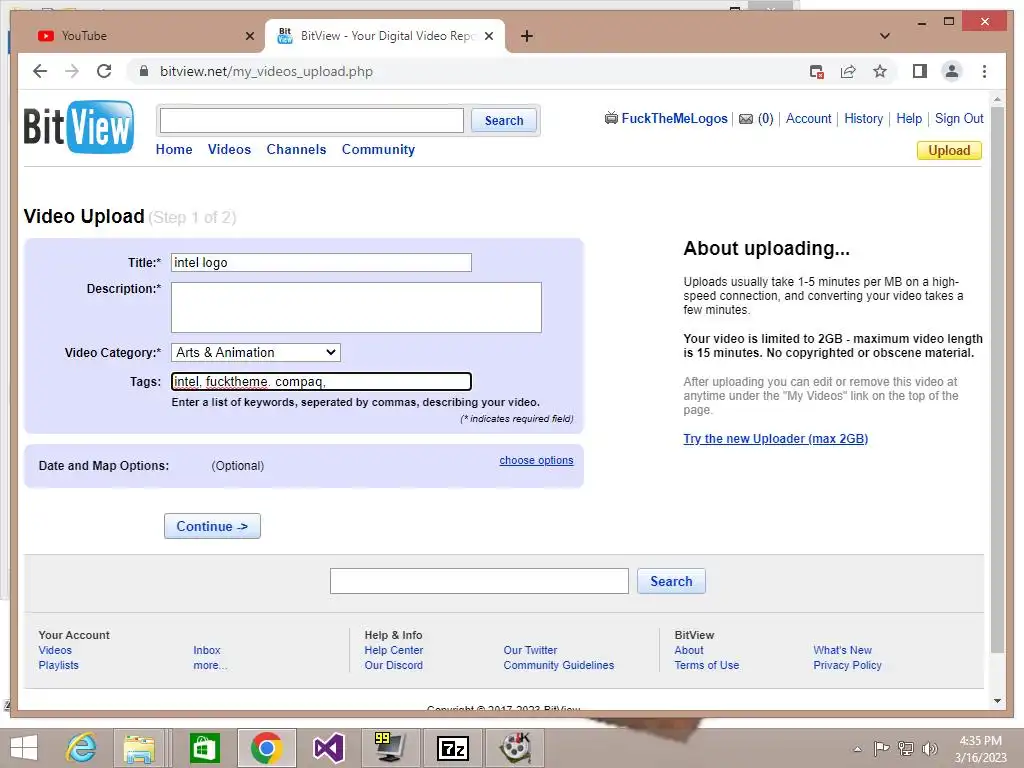The width and height of the screenshot is (1024, 768).
Task: Click Sign Out link
Action: (x=959, y=119)
